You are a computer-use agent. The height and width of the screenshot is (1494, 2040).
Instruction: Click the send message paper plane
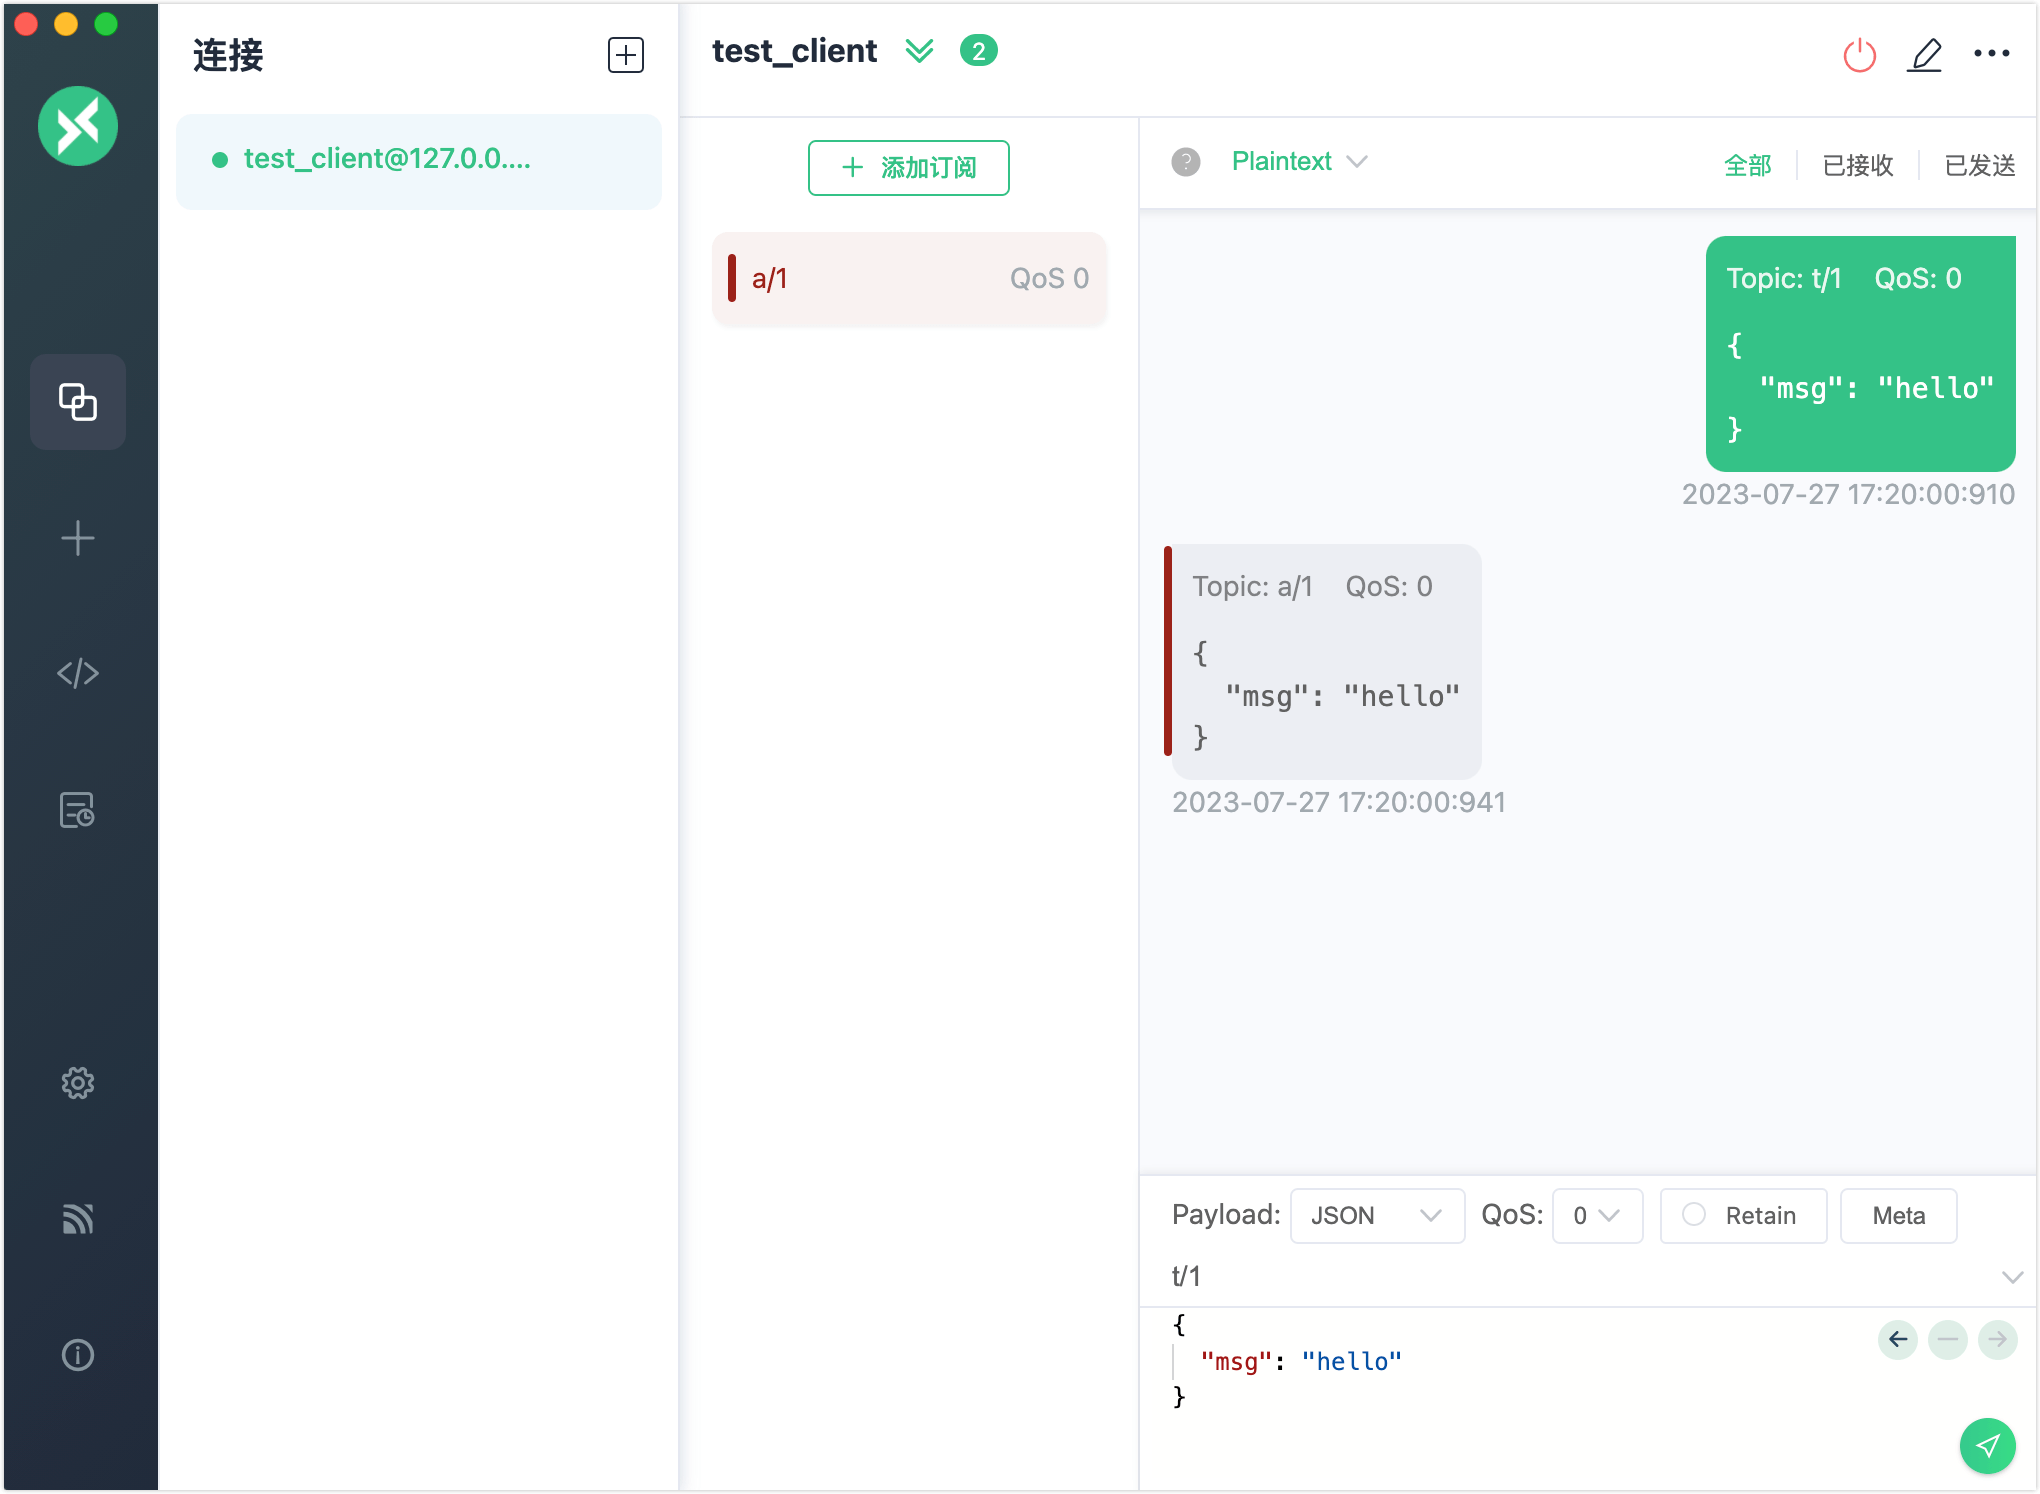click(1987, 1445)
